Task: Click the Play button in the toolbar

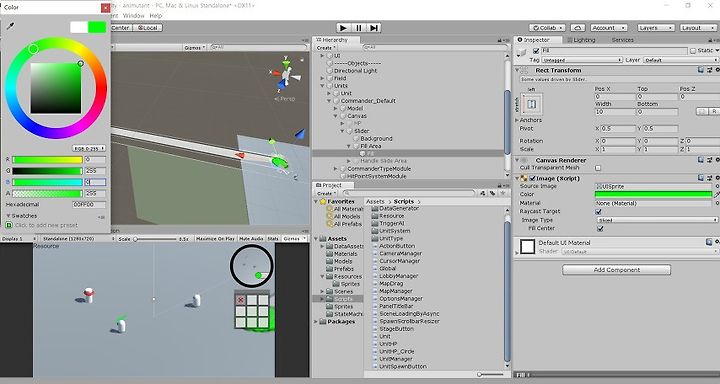Action: (x=343, y=28)
